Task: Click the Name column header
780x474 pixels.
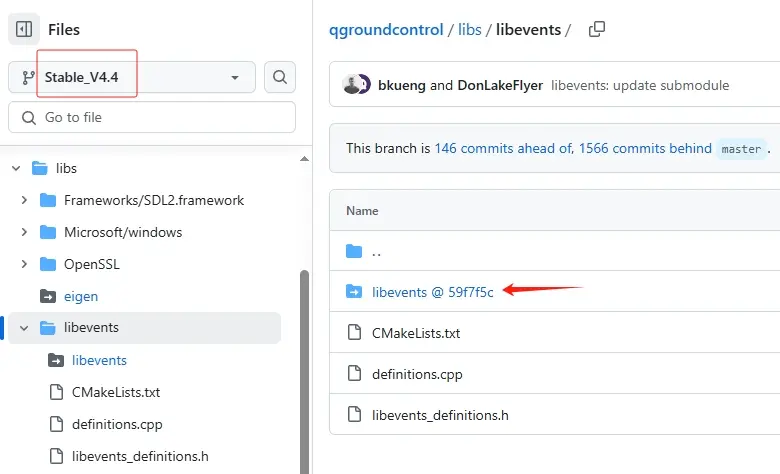Action: [x=362, y=211]
